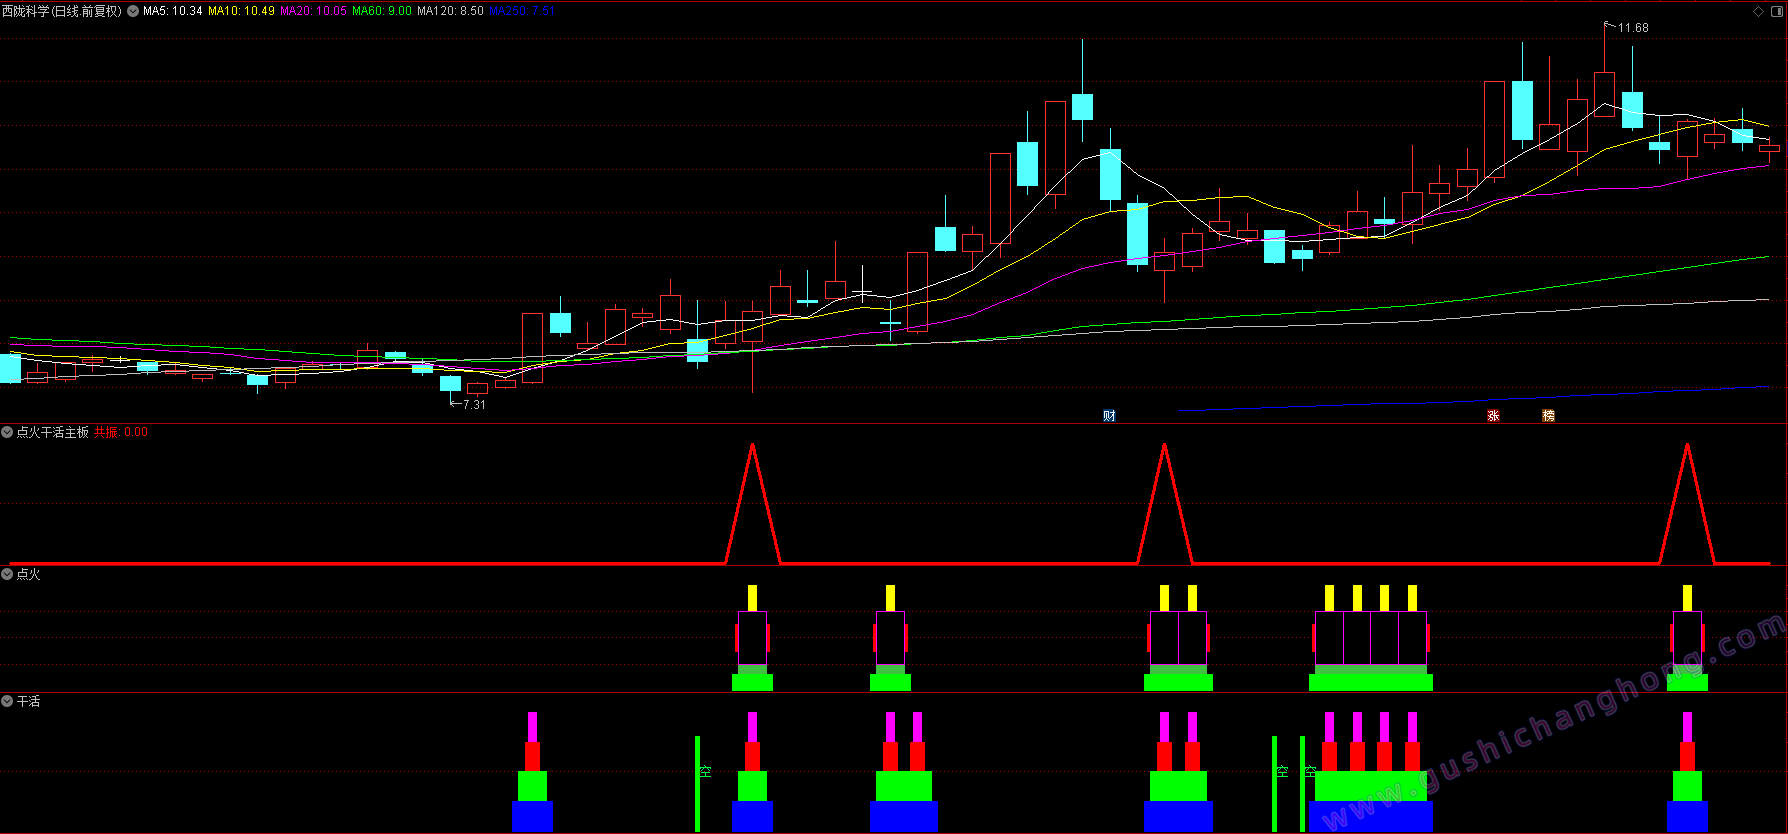Expand the 点火干活主板 indicator menu arrow
1788x834 pixels.
pos(7,432)
